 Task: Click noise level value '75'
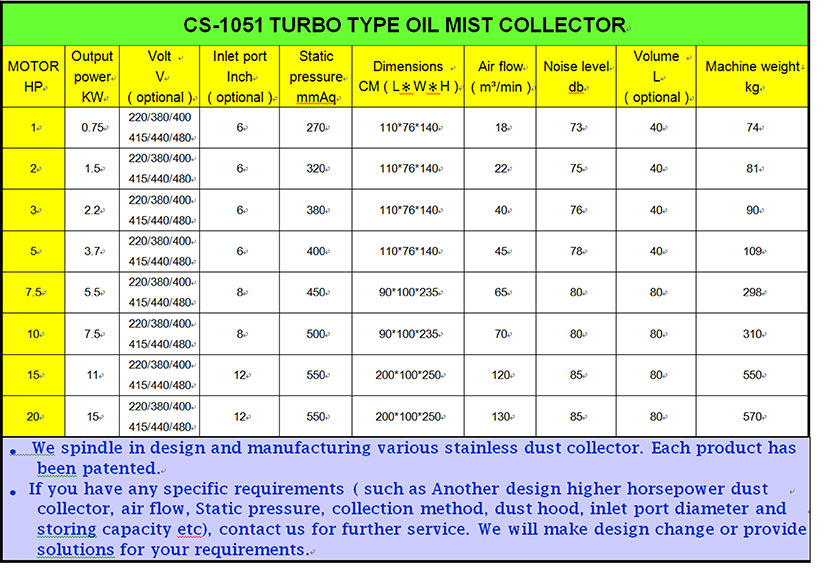[577, 168]
